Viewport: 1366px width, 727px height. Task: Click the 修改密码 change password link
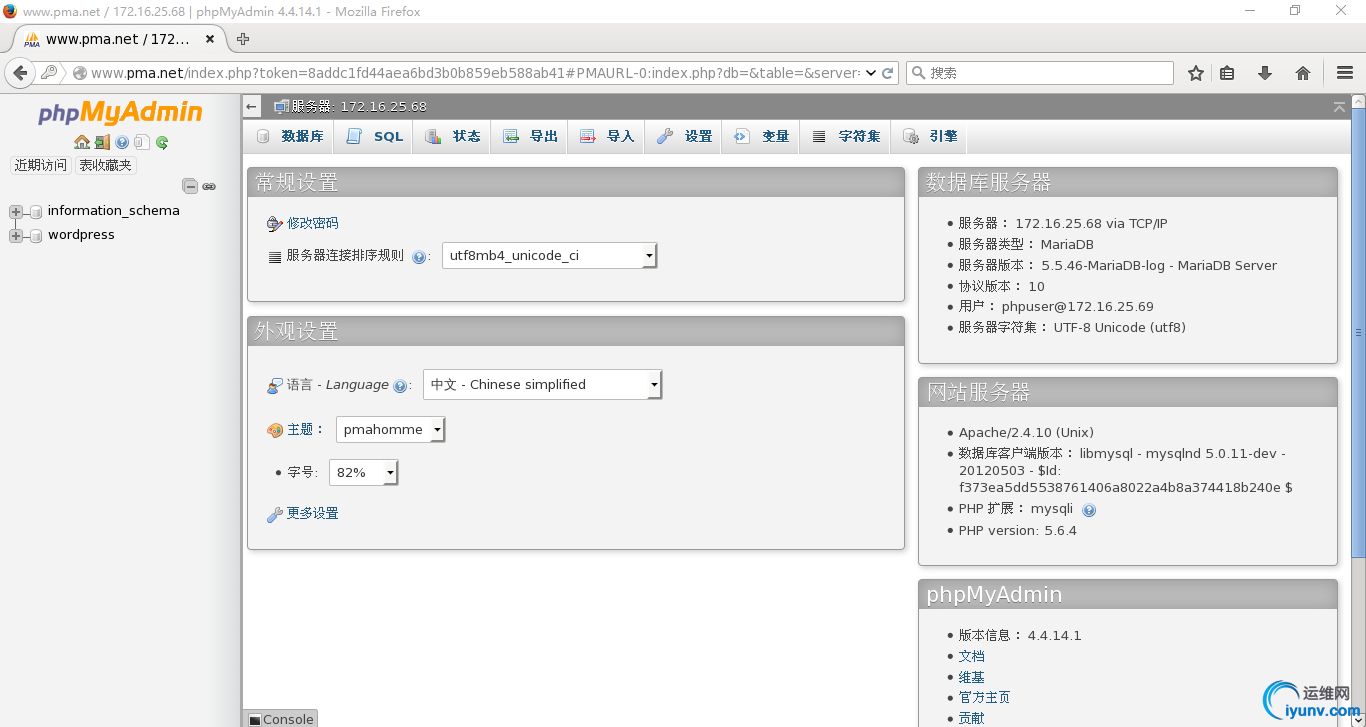pyautogui.click(x=313, y=224)
